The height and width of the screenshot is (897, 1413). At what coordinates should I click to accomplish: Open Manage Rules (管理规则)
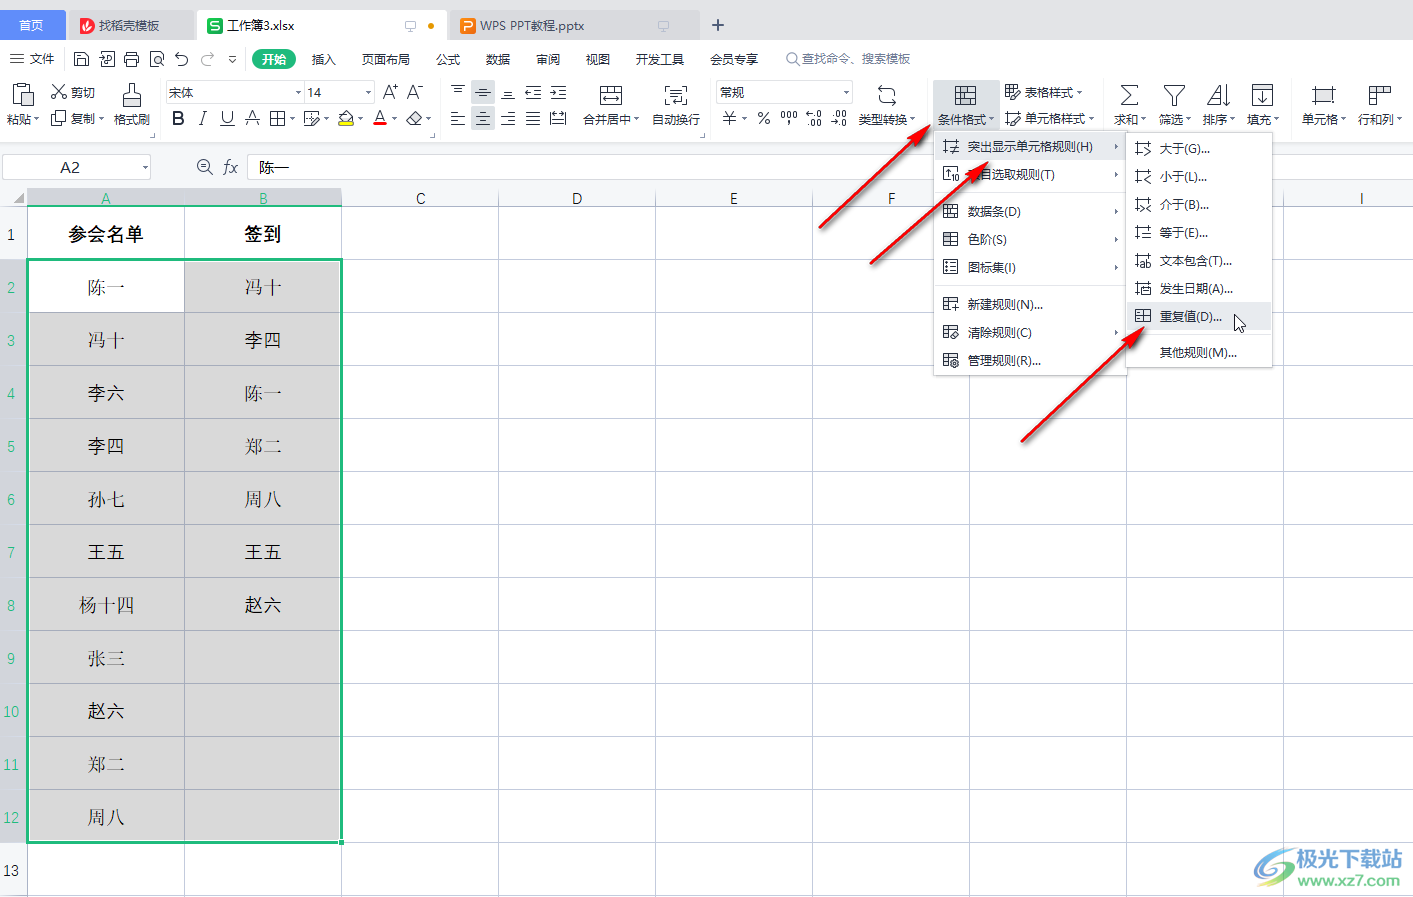[x=1030, y=360]
